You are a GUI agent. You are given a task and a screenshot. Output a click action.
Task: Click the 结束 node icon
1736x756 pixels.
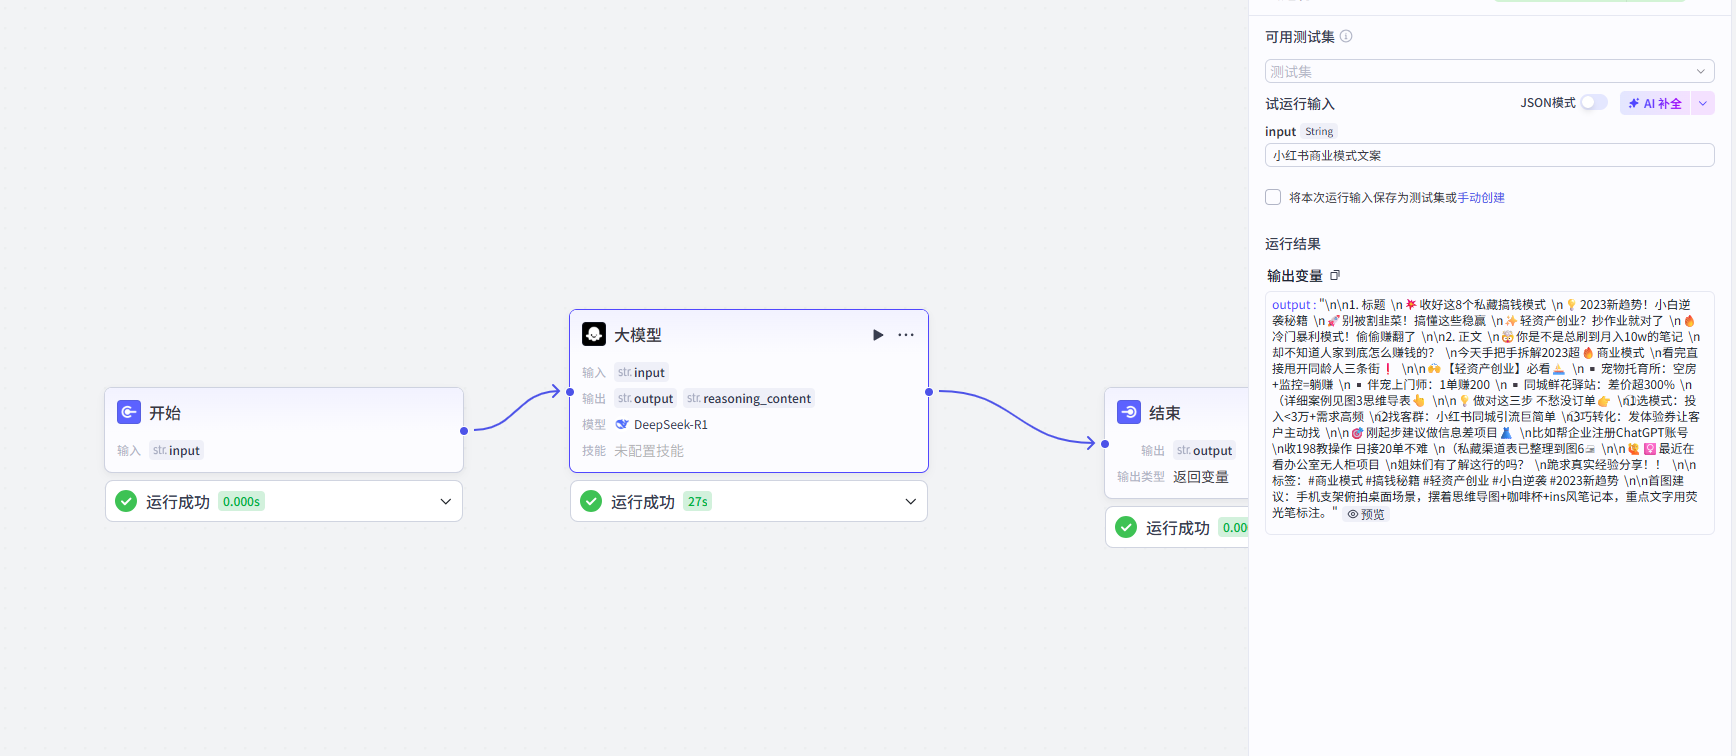click(1129, 412)
